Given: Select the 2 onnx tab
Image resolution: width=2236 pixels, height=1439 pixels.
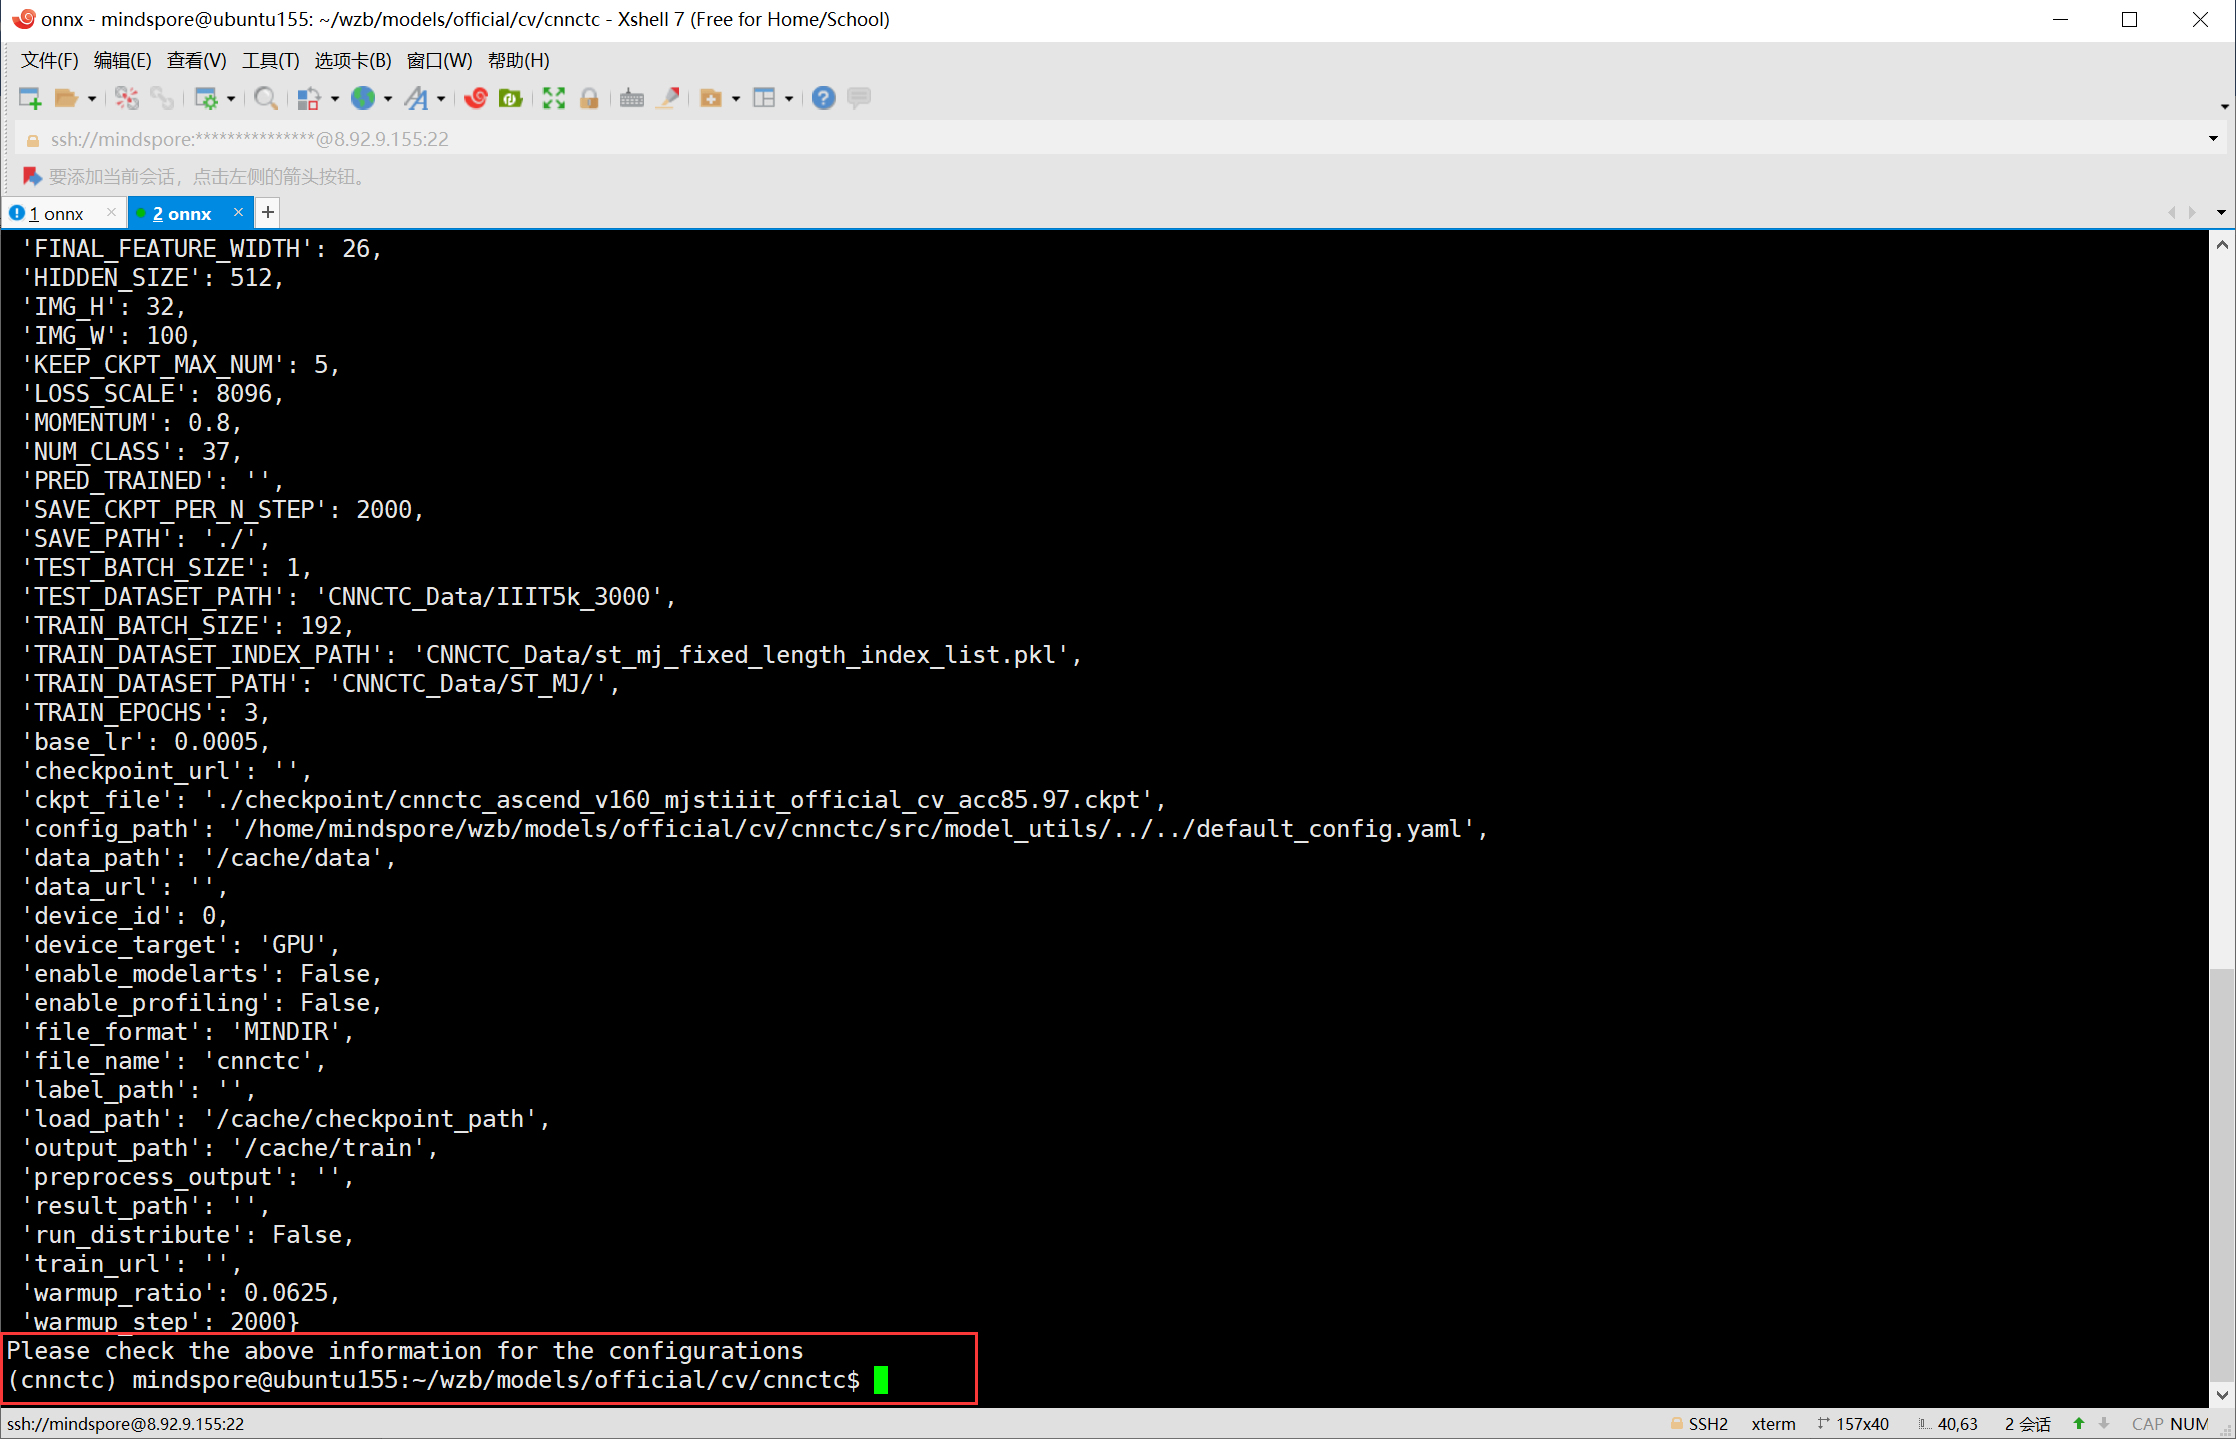Looking at the screenshot, I should pos(182,214).
